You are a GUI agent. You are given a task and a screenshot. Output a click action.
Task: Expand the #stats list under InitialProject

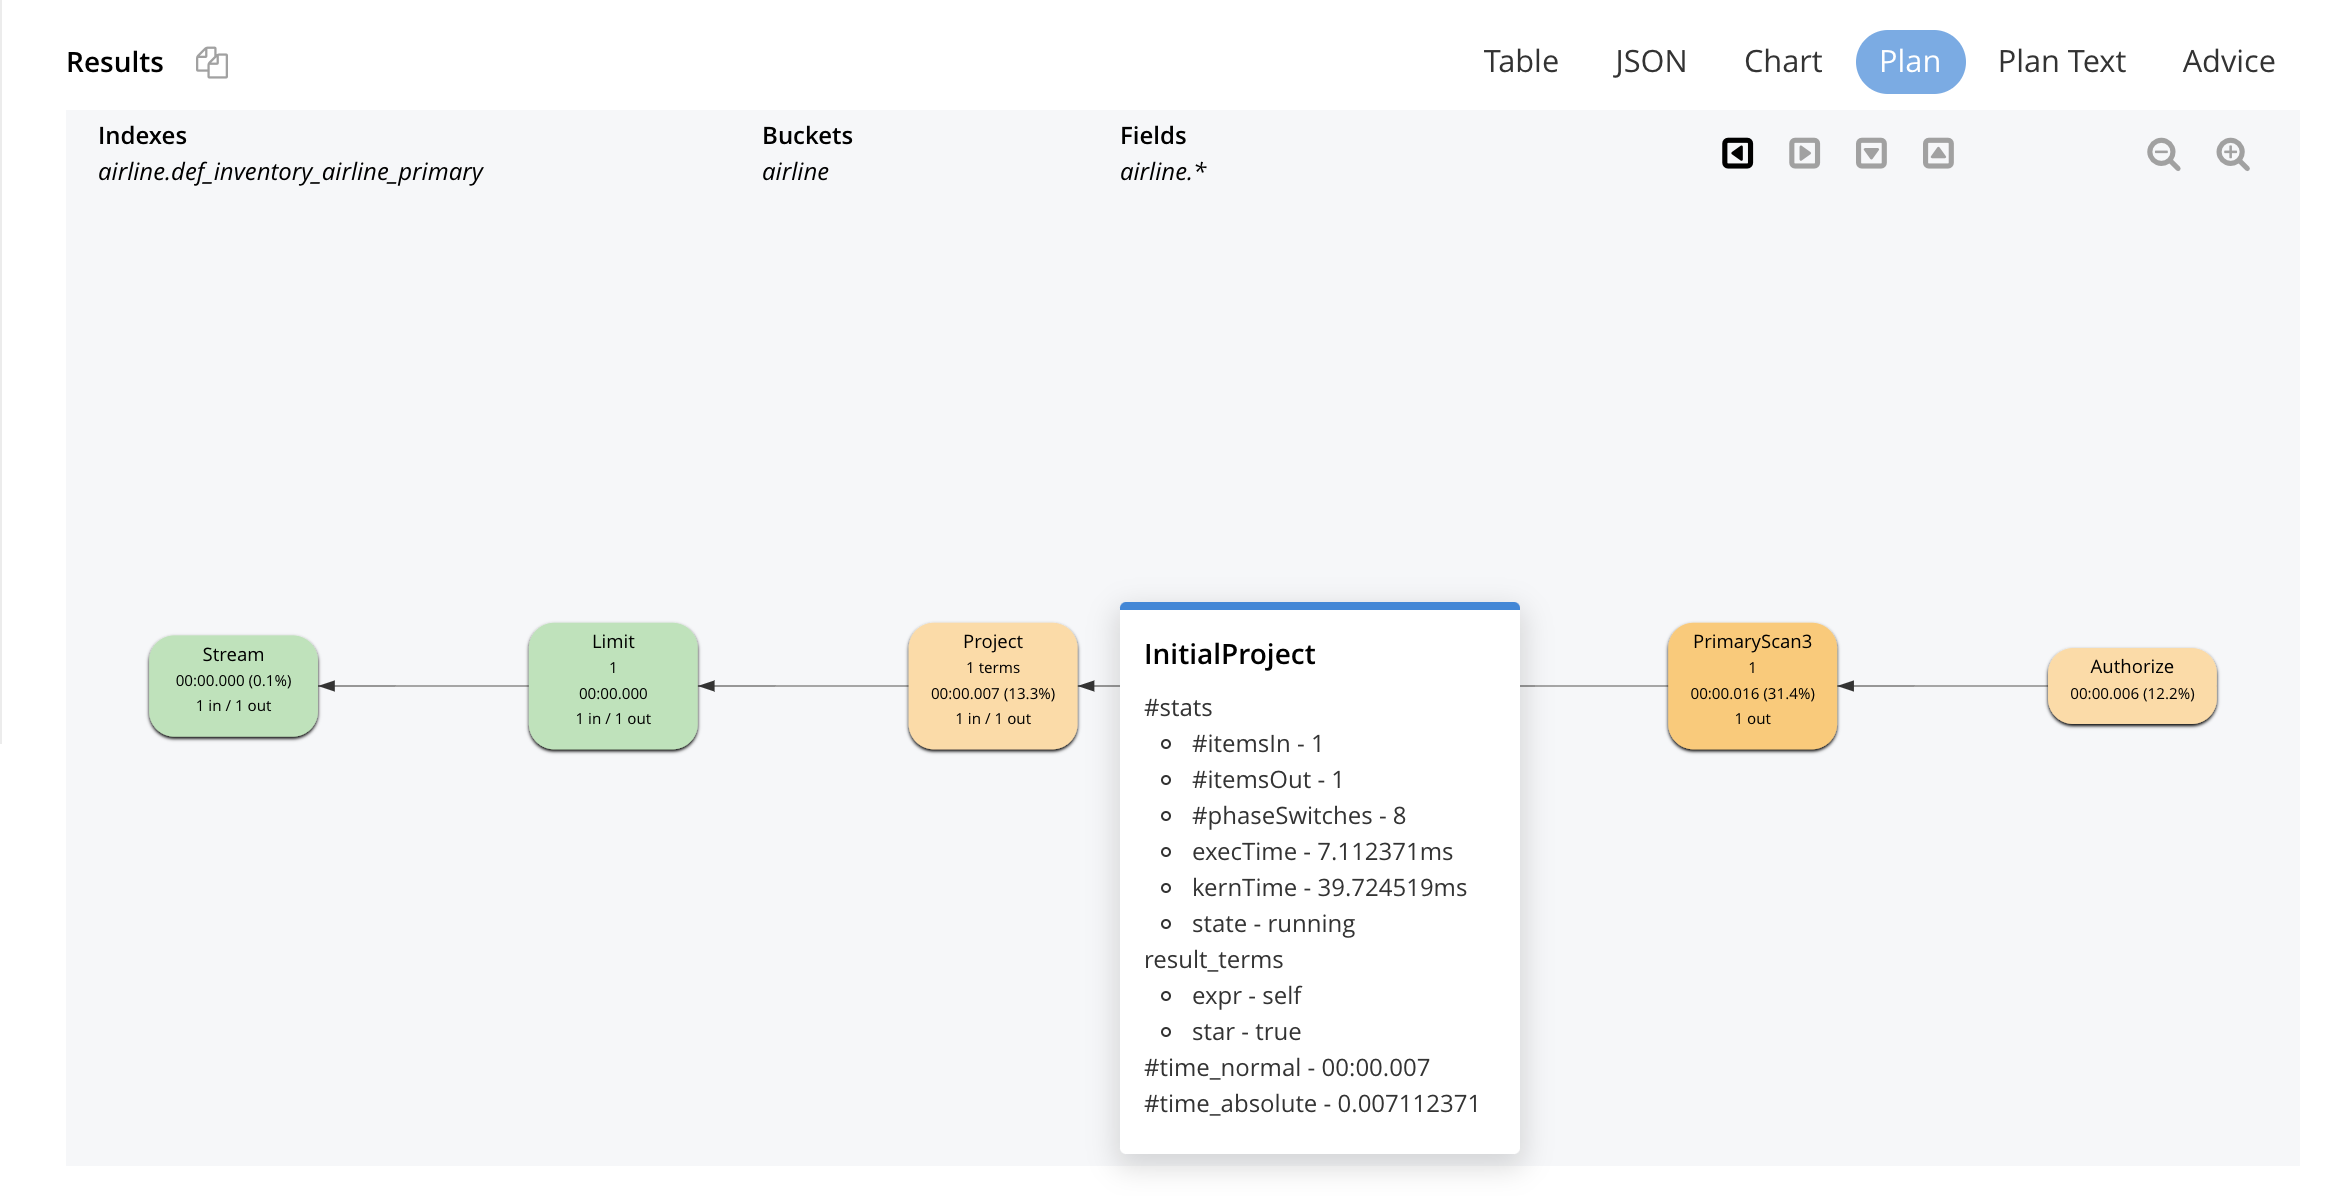click(x=1177, y=707)
